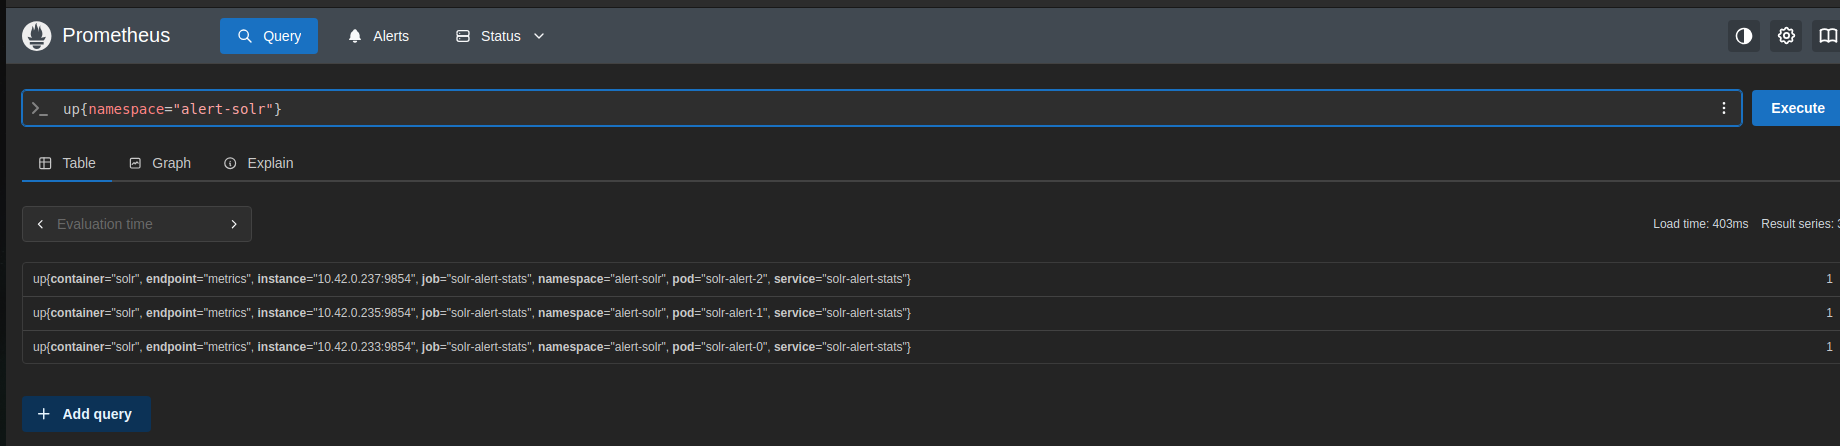Screen dimensions: 1840x446
Task: Click the Load time 403ms text
Action: pyautogui.click(x=1700, y=224)
